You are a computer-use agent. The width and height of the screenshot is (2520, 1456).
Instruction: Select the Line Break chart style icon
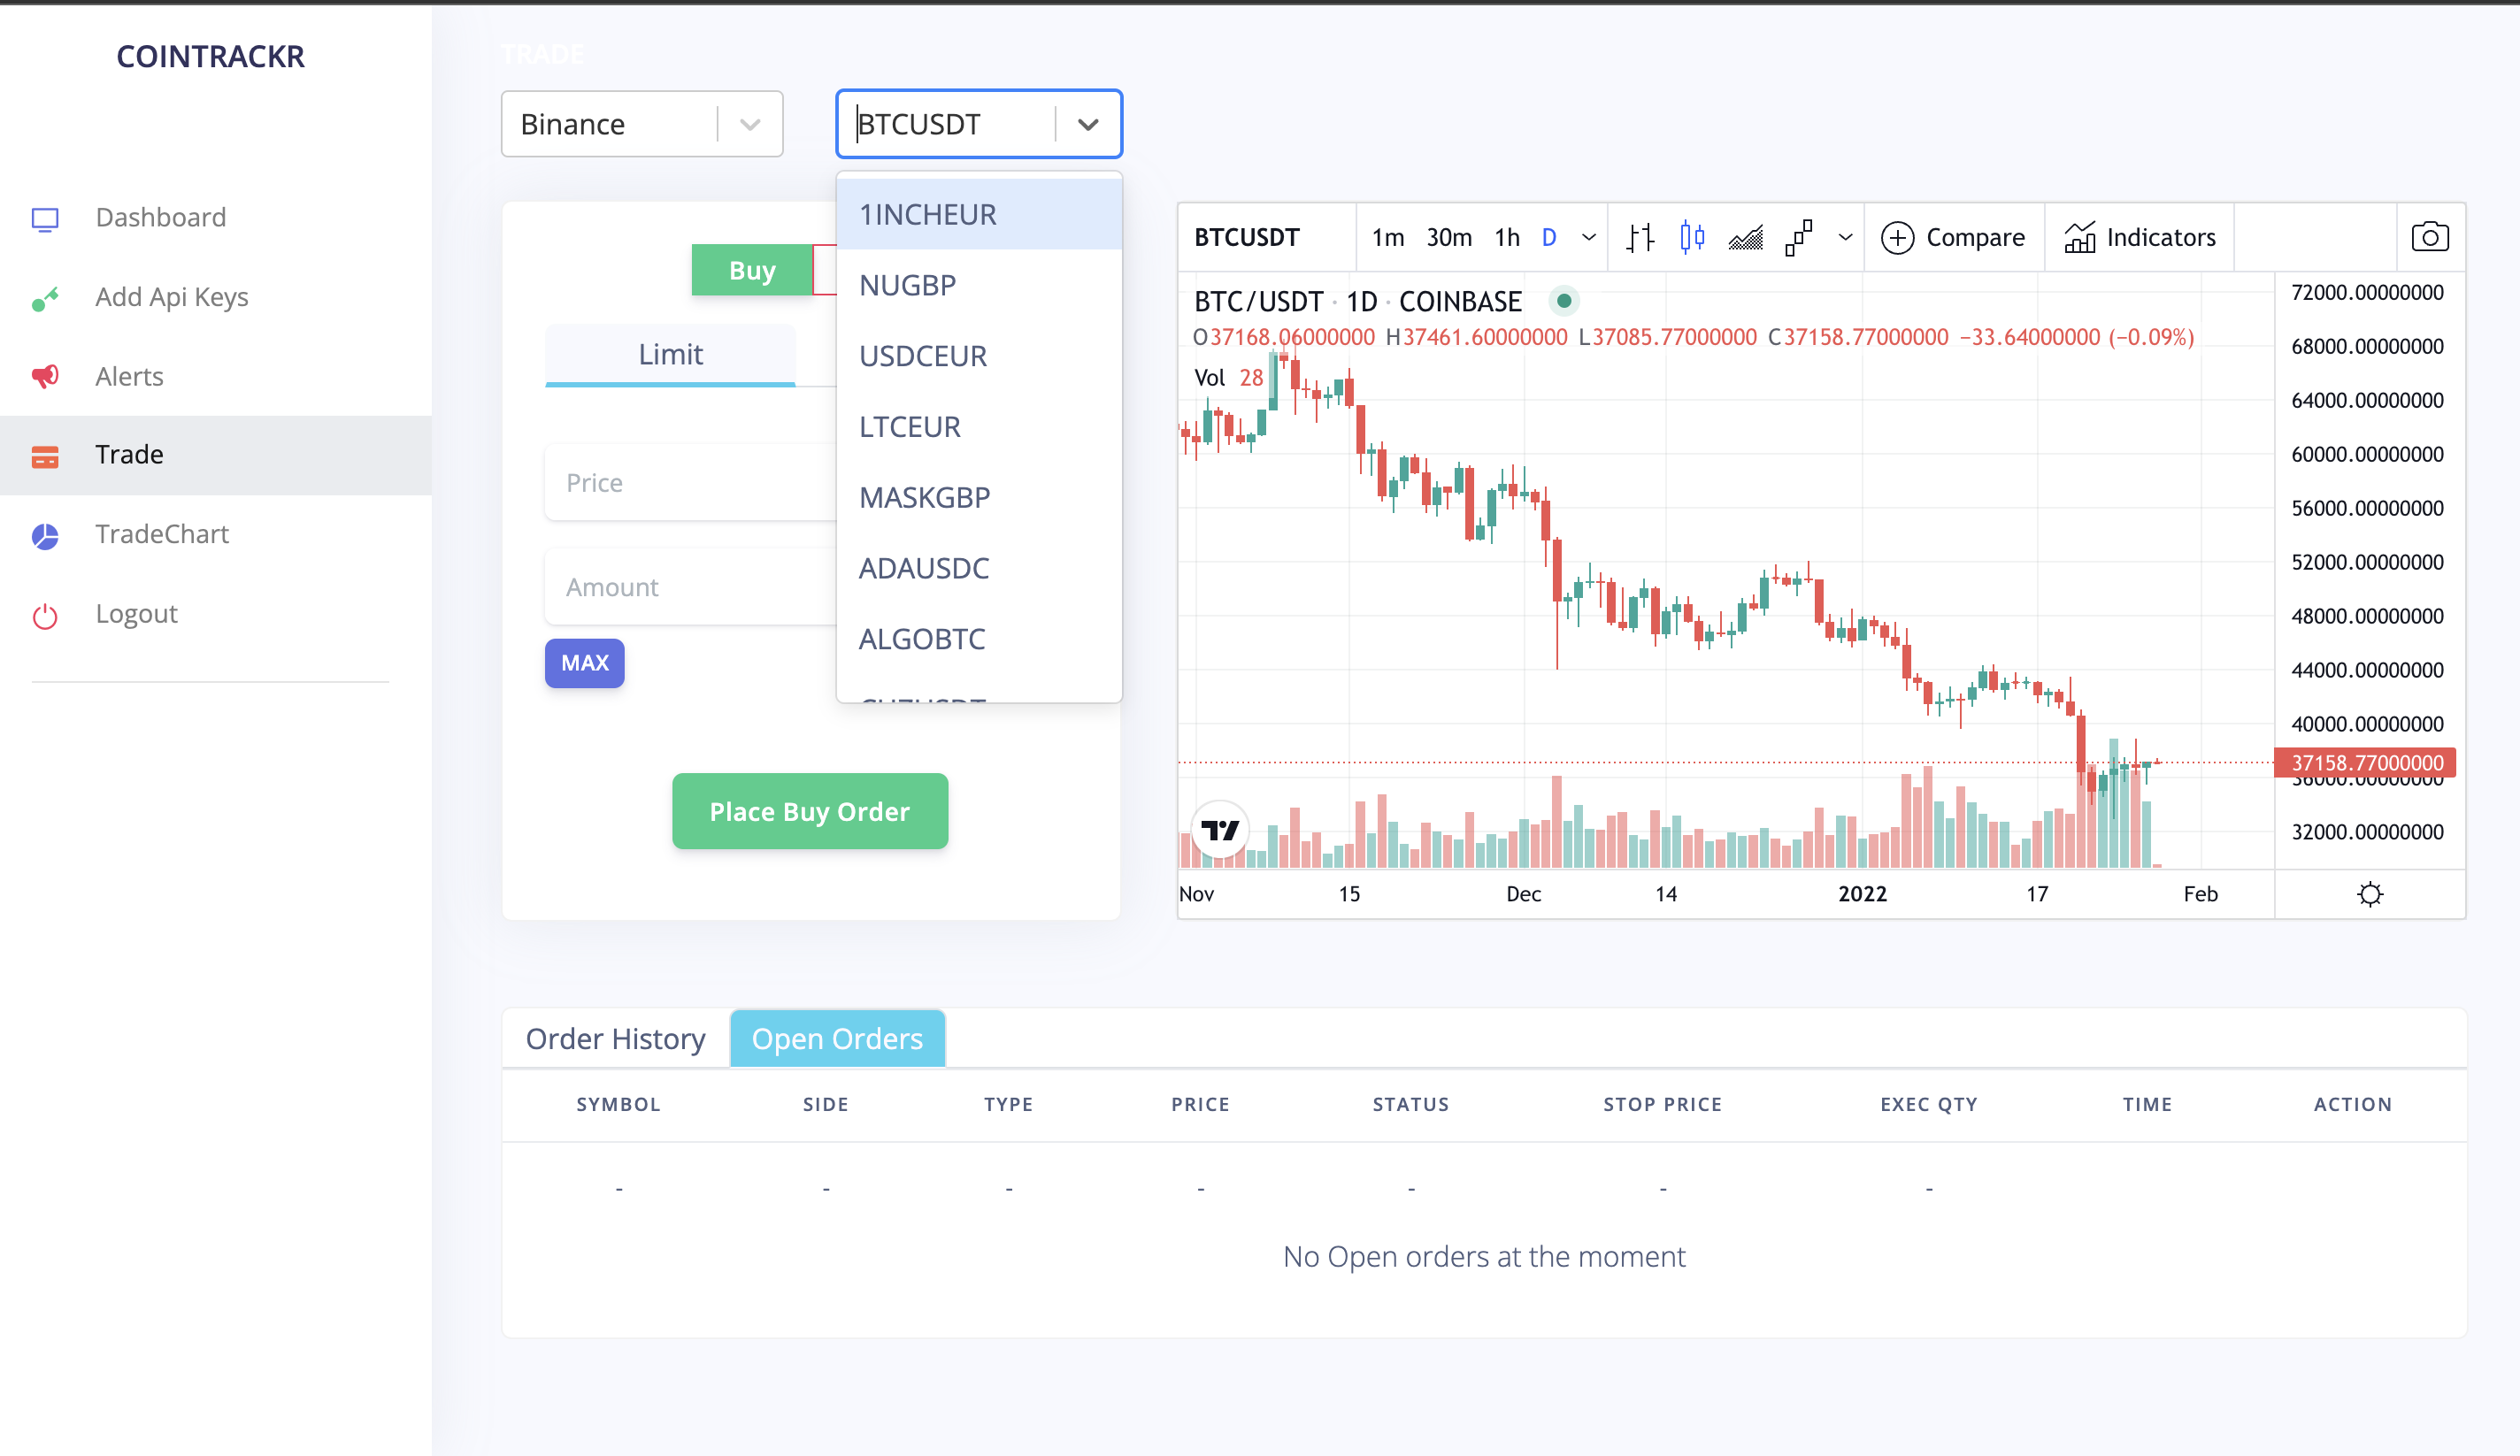pyautogui.click(x=1799, y=237)
